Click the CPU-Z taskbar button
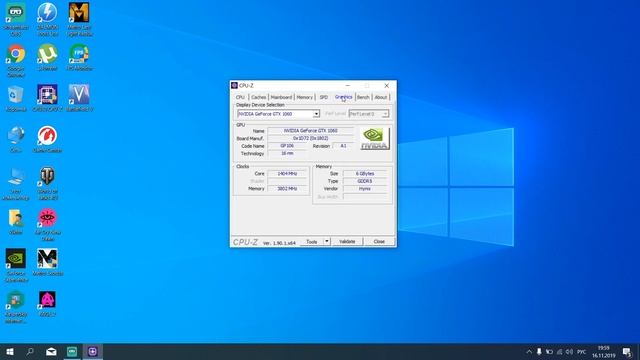Image resolution: width=640 pixels, height=360 pixels. pos(93,351)
